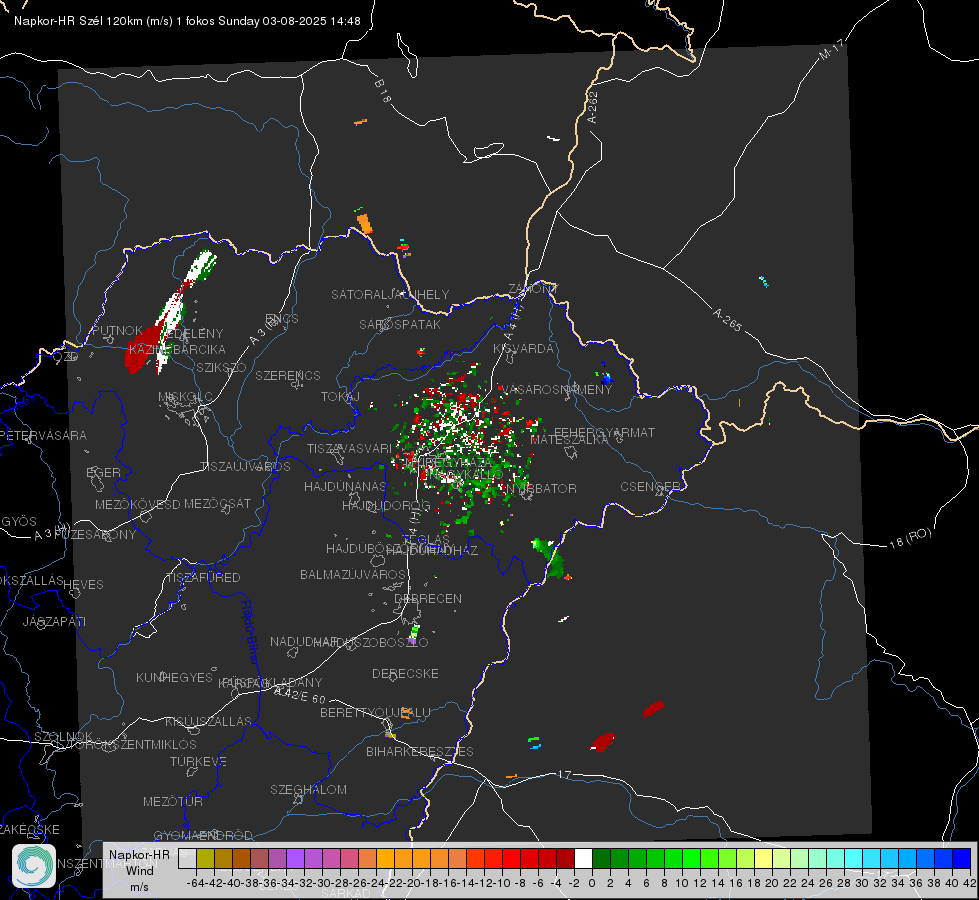Click the B 18 road label
This screenshot has width=979, height=900.
[383, 91]
